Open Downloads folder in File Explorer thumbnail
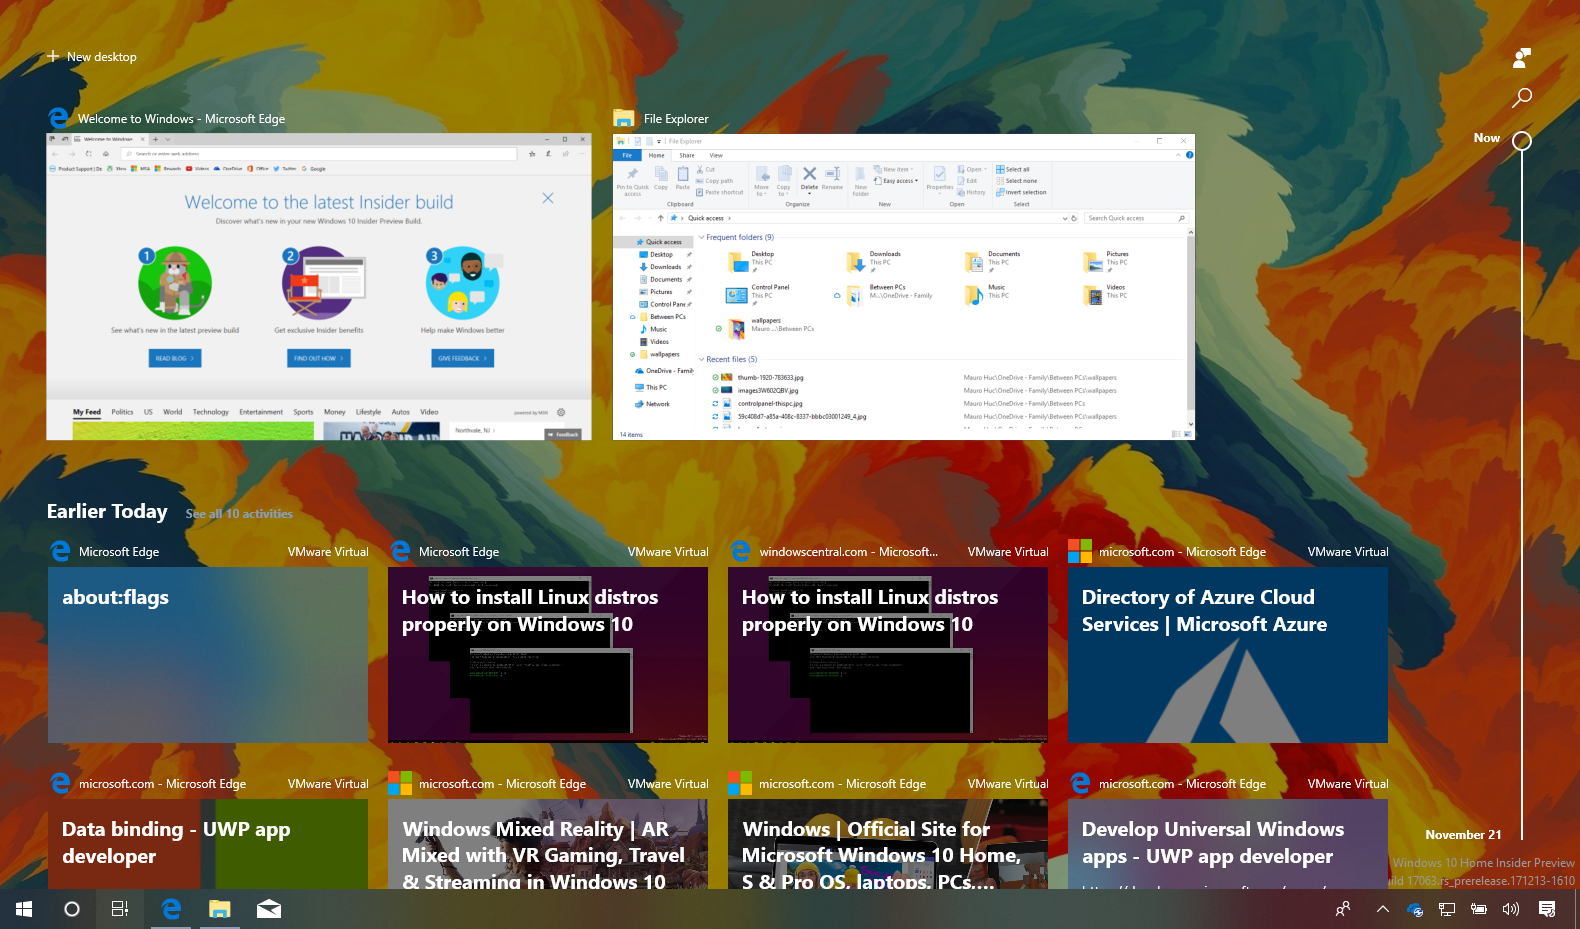Viewport: 1580px width, 929px height. pos(875,261)
